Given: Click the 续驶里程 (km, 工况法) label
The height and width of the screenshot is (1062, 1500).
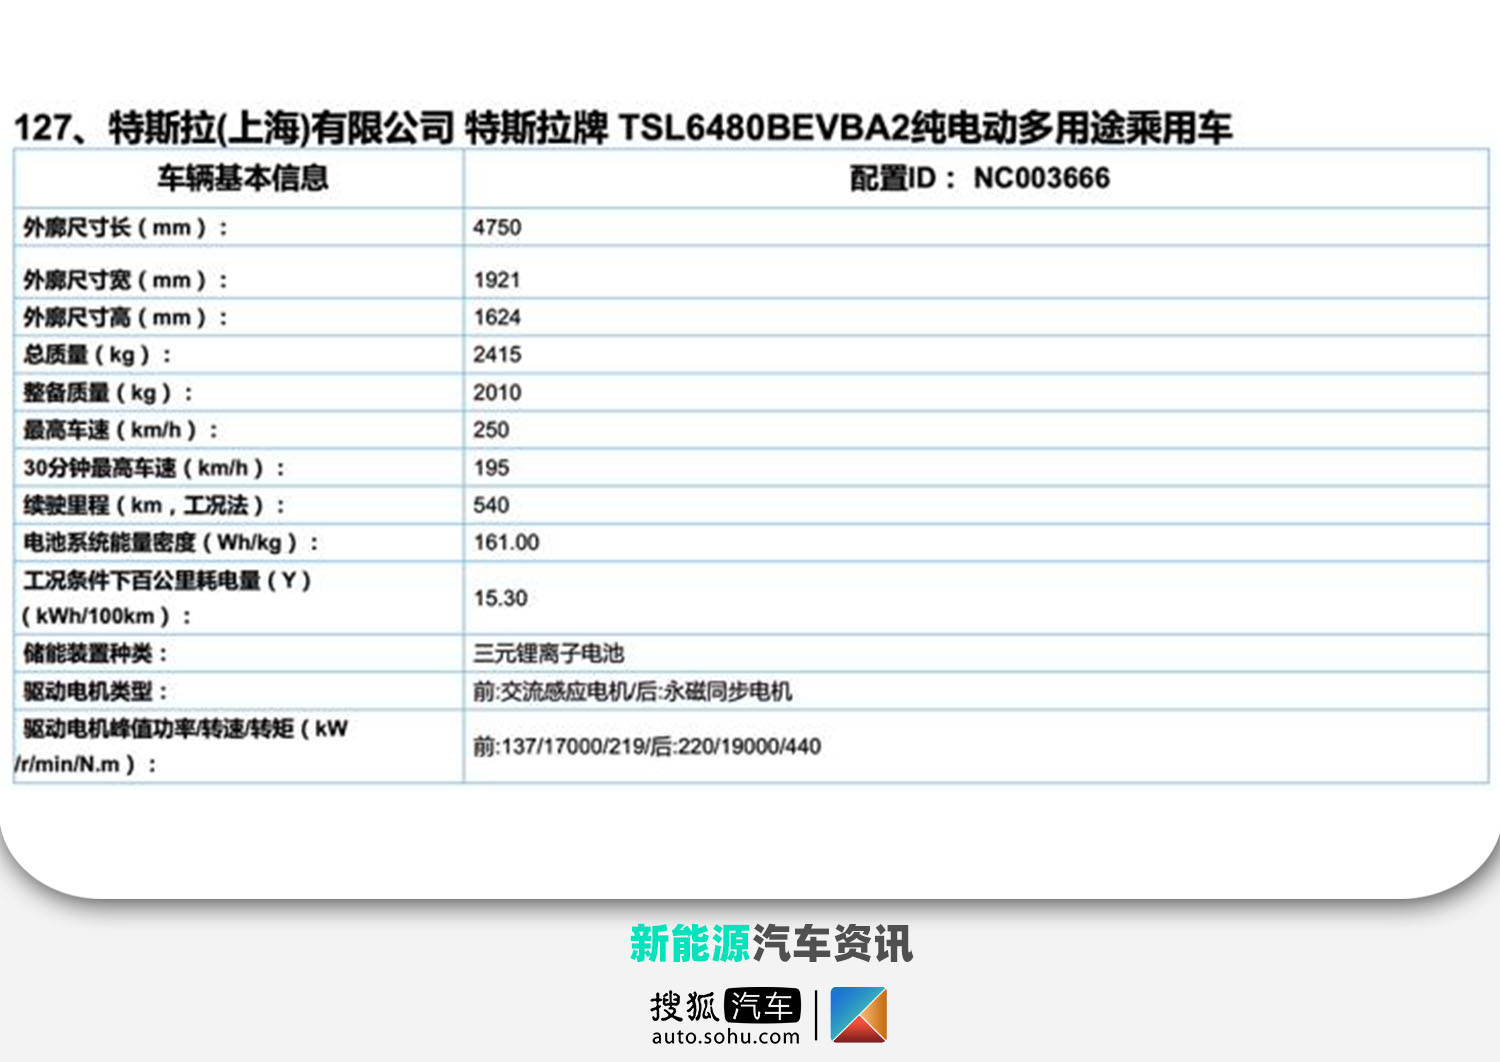Looking at the screenshot, I should coord(154,506).
